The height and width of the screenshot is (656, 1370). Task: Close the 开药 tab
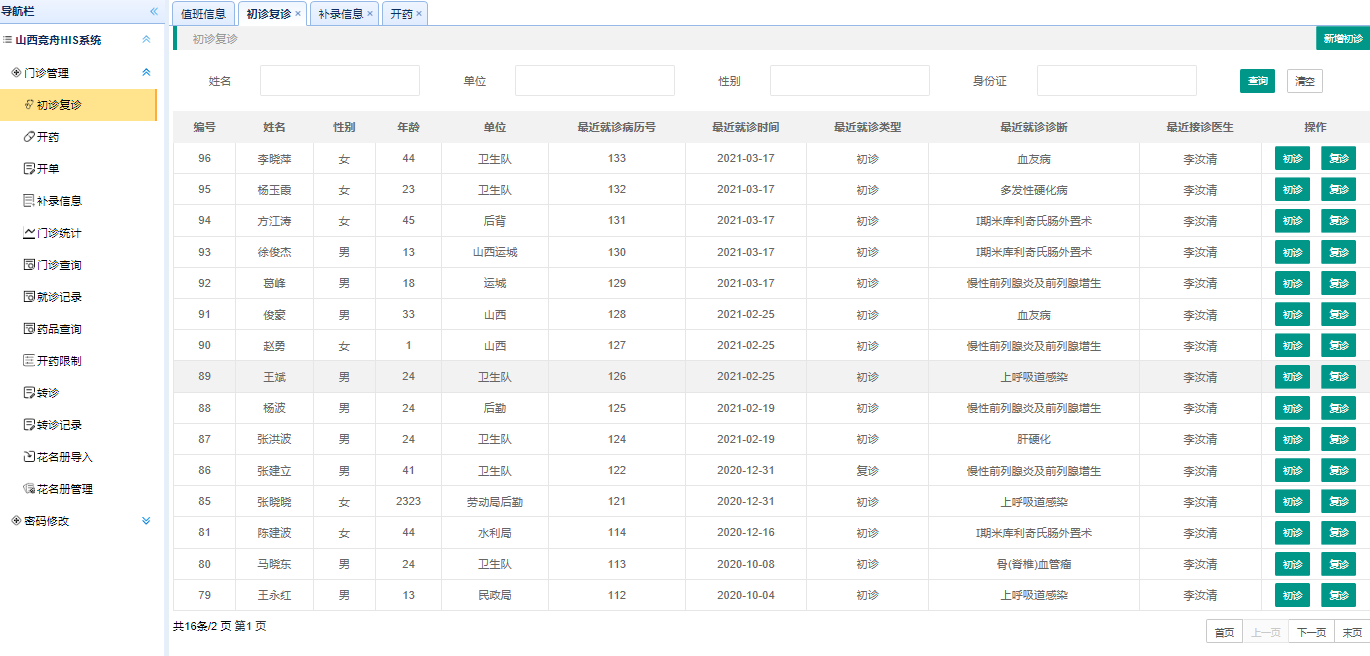pos(419,14)
